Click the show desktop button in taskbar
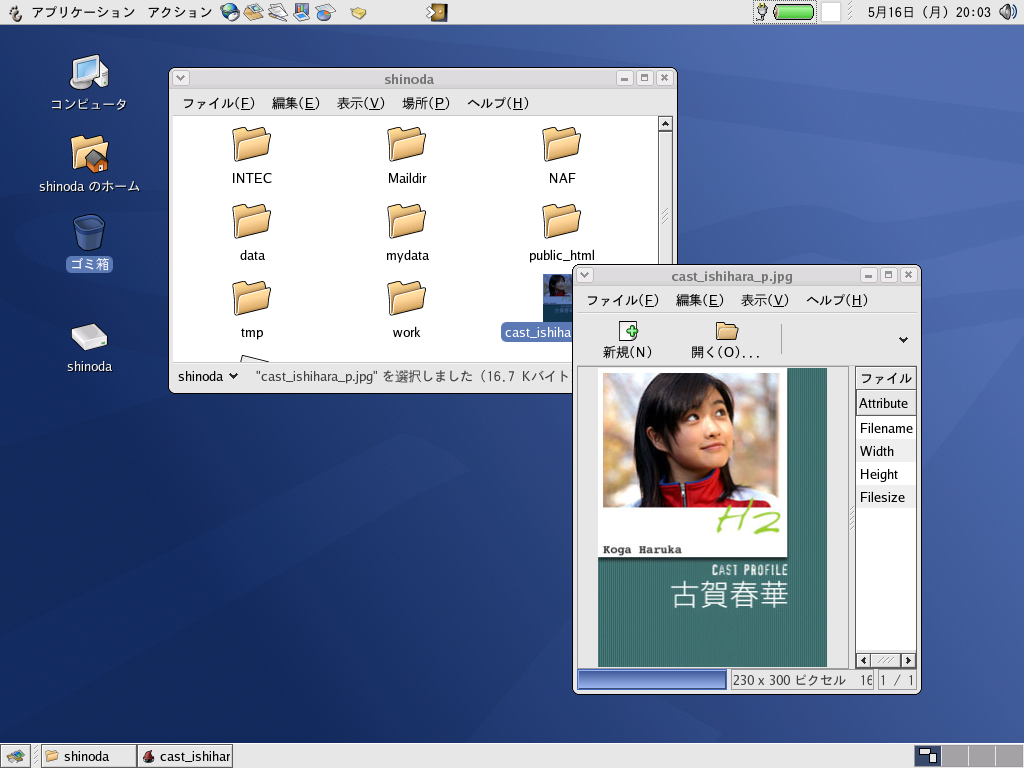This screenshot has width=1024, height=768. pyautogui.click(x=16, y=756)
